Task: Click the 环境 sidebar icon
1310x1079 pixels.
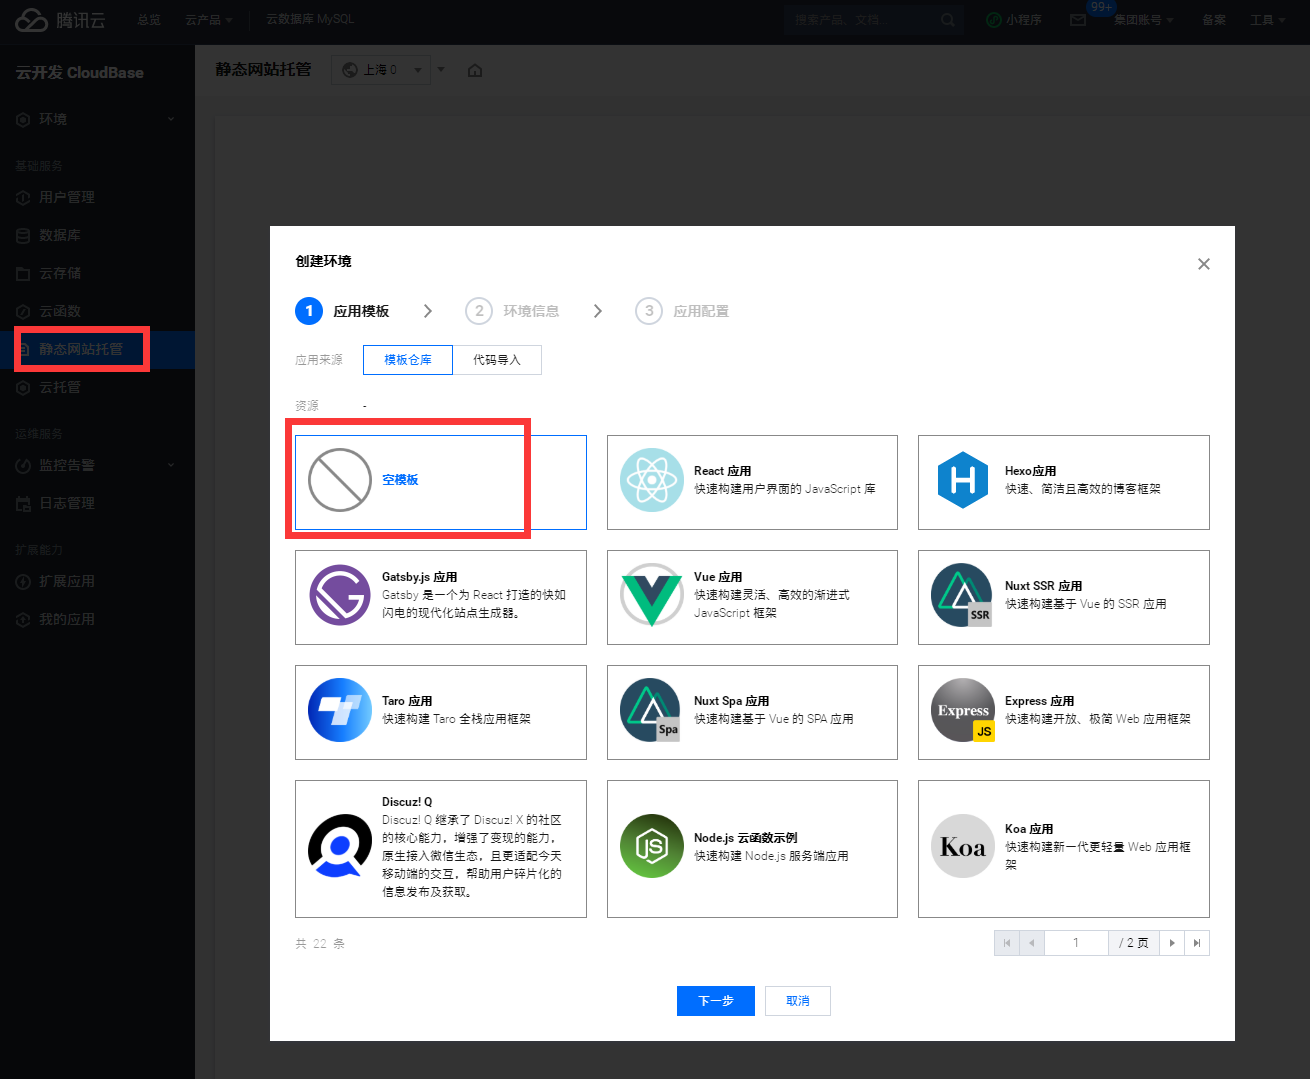Action: [23, 119]
